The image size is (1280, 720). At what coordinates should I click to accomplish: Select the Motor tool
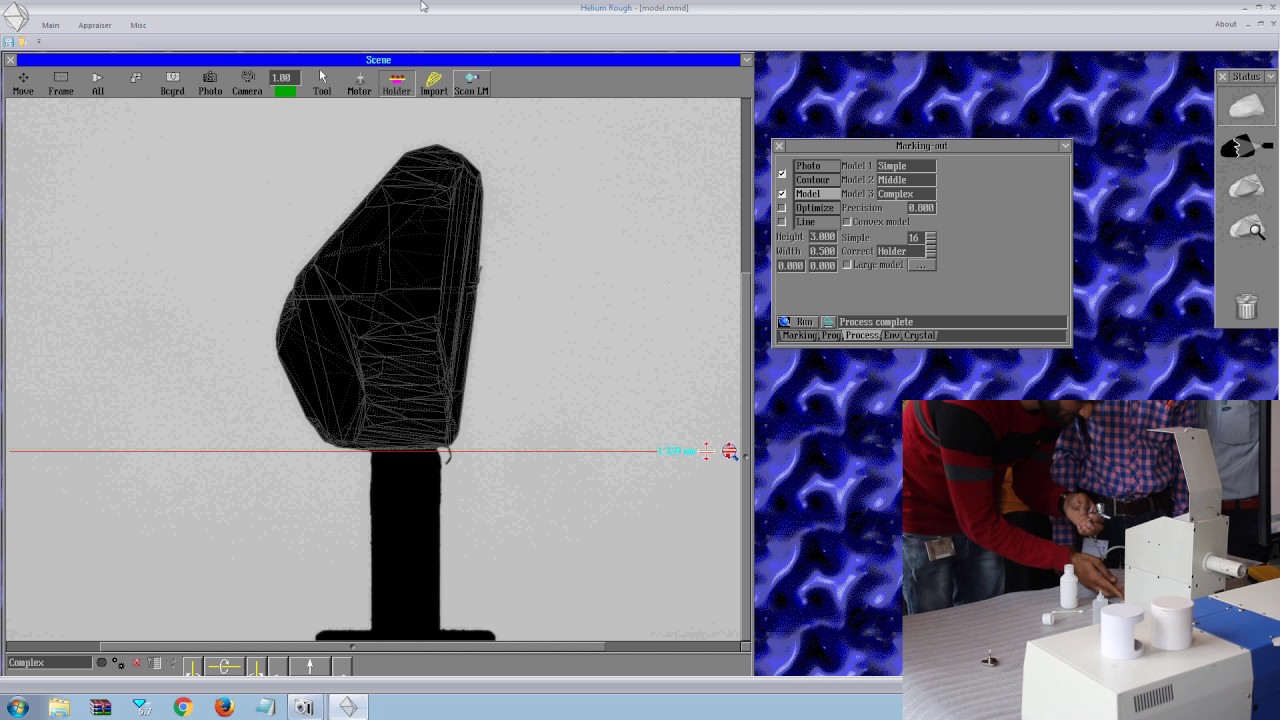(x=359, y=84)
